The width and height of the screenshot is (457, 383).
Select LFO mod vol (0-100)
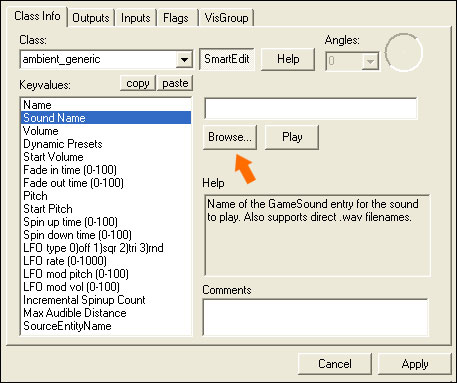point(106,287)
